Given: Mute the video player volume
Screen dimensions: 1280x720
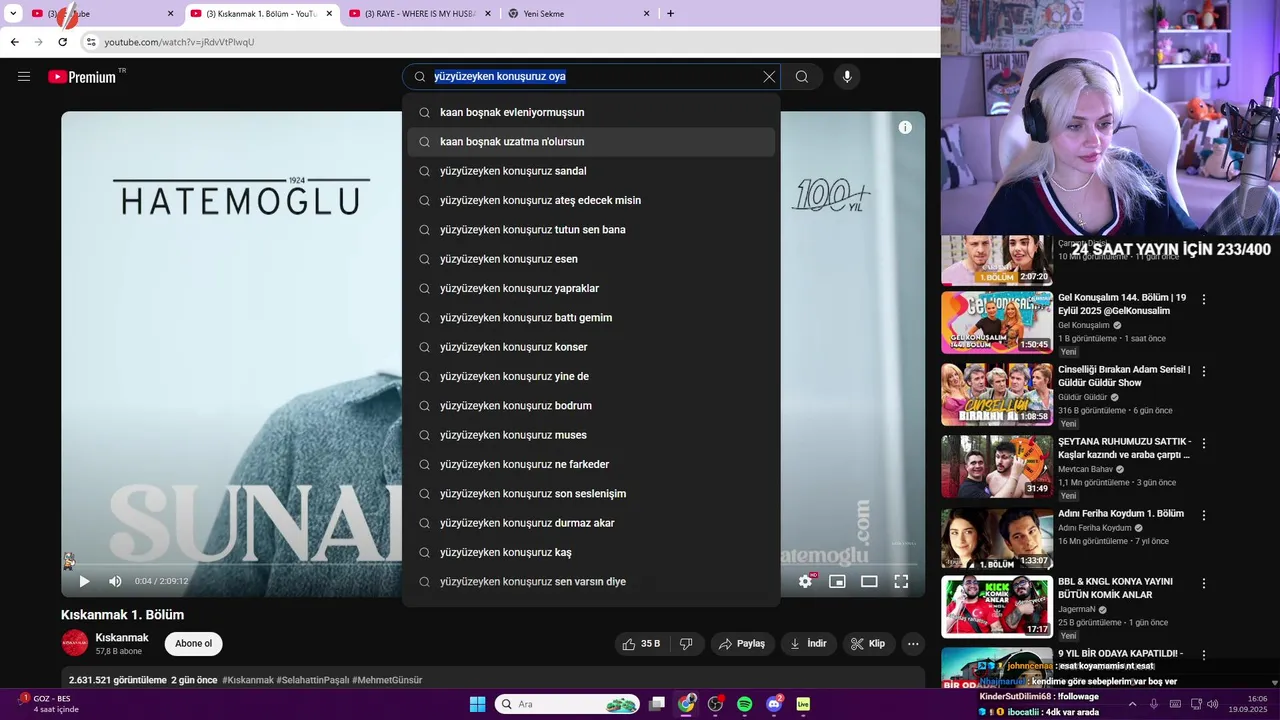Looking at the screenshot, I should click(115, 581).
